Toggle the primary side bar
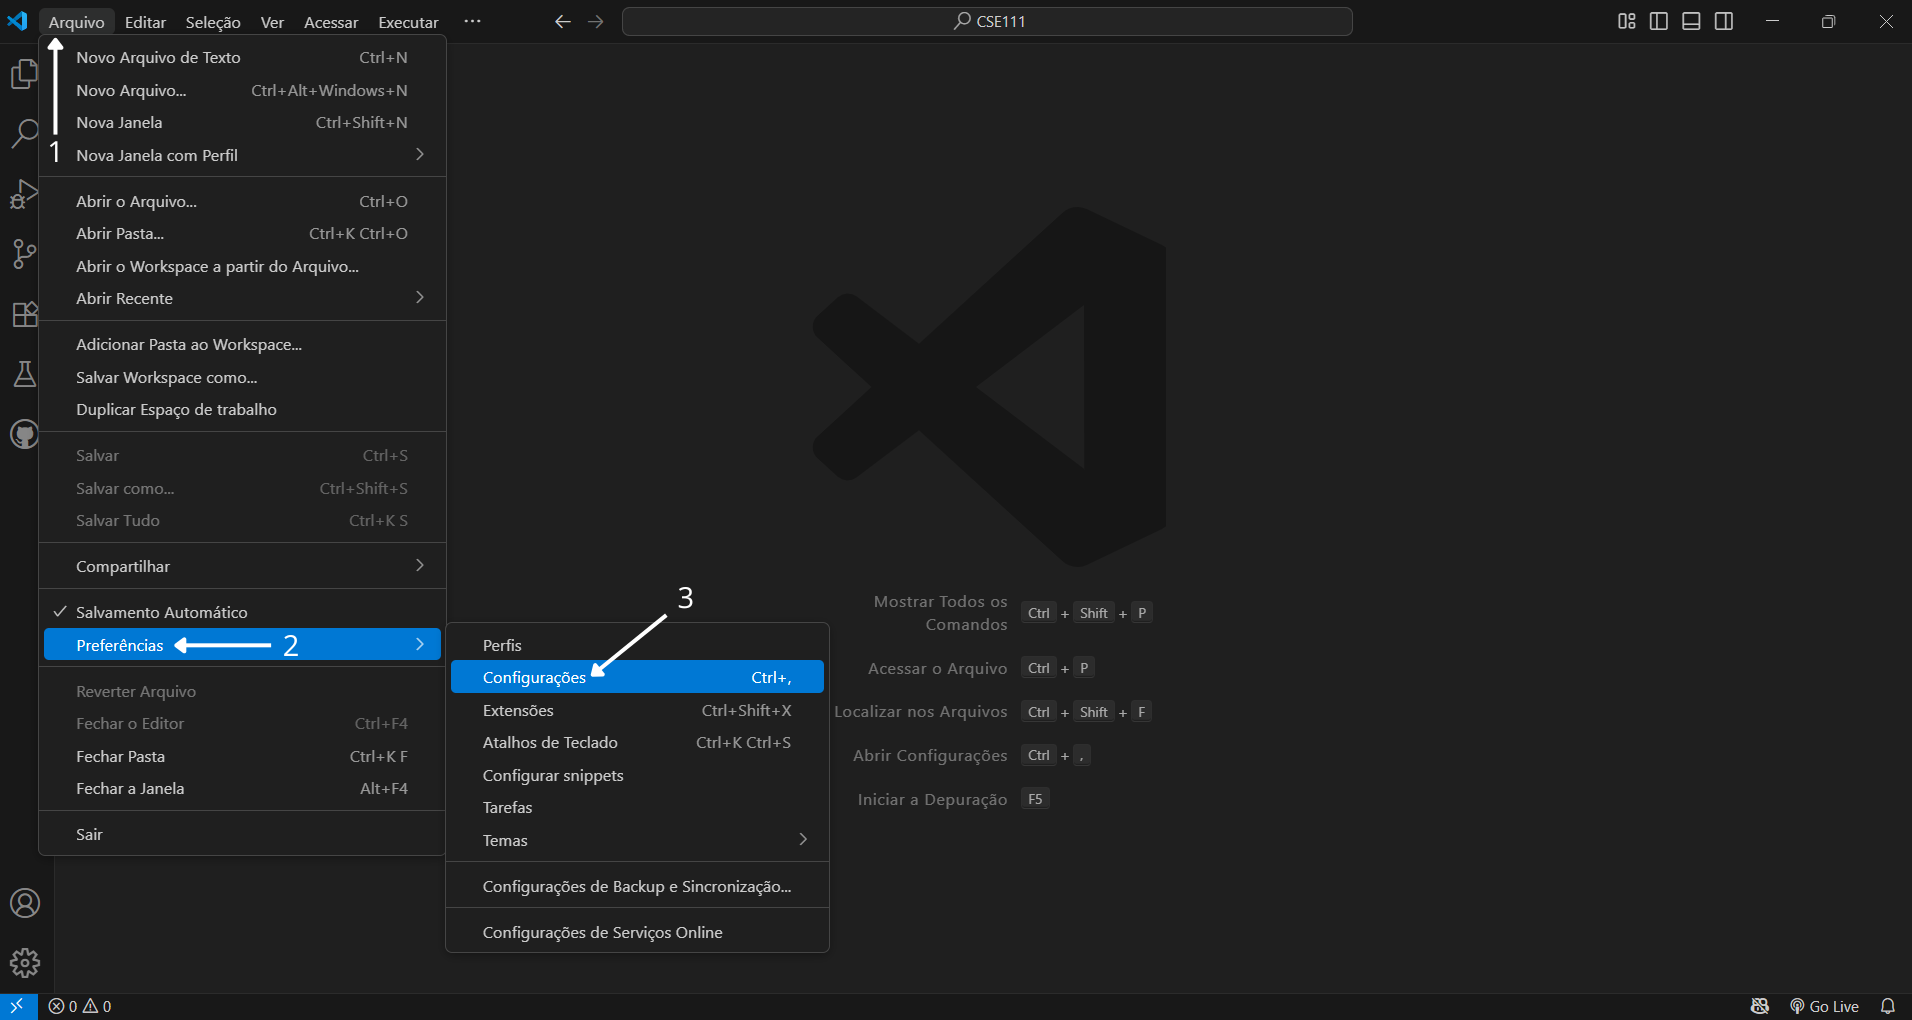 [1659, 21]
